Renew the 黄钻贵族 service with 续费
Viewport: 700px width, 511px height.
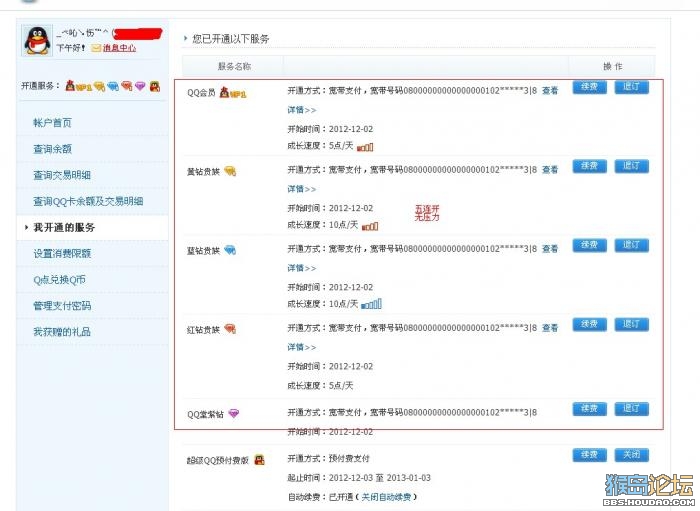coord(589,166)
